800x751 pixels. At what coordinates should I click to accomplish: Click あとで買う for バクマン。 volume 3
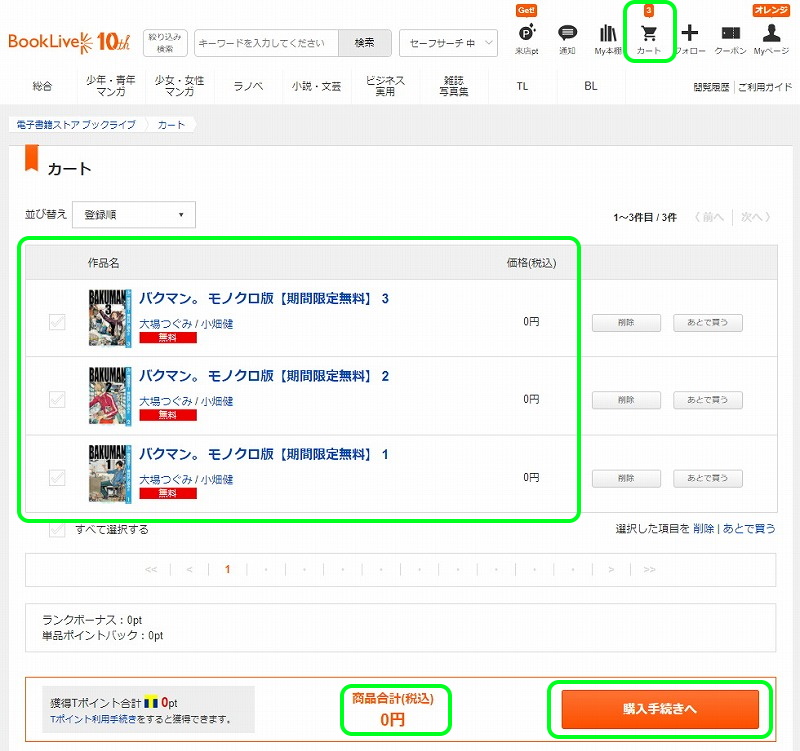tap(708, 322)
